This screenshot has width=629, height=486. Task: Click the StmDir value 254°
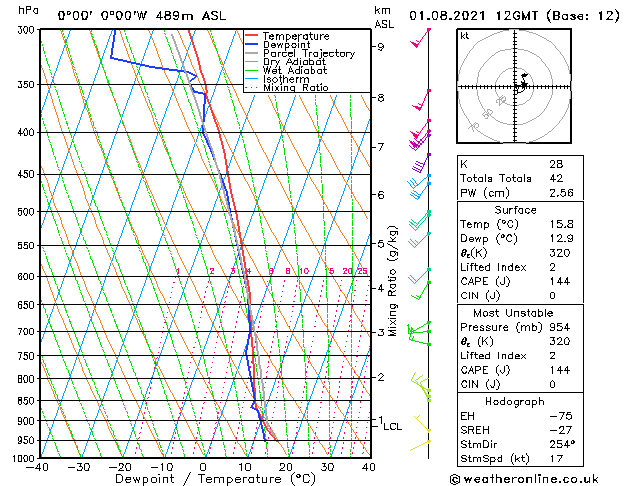point(562,444)
